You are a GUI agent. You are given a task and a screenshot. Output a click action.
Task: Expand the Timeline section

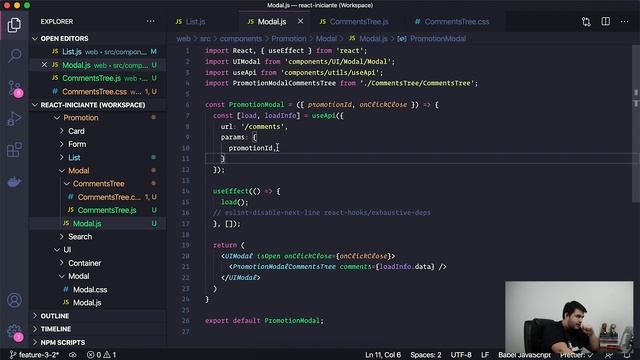point(56,329)
